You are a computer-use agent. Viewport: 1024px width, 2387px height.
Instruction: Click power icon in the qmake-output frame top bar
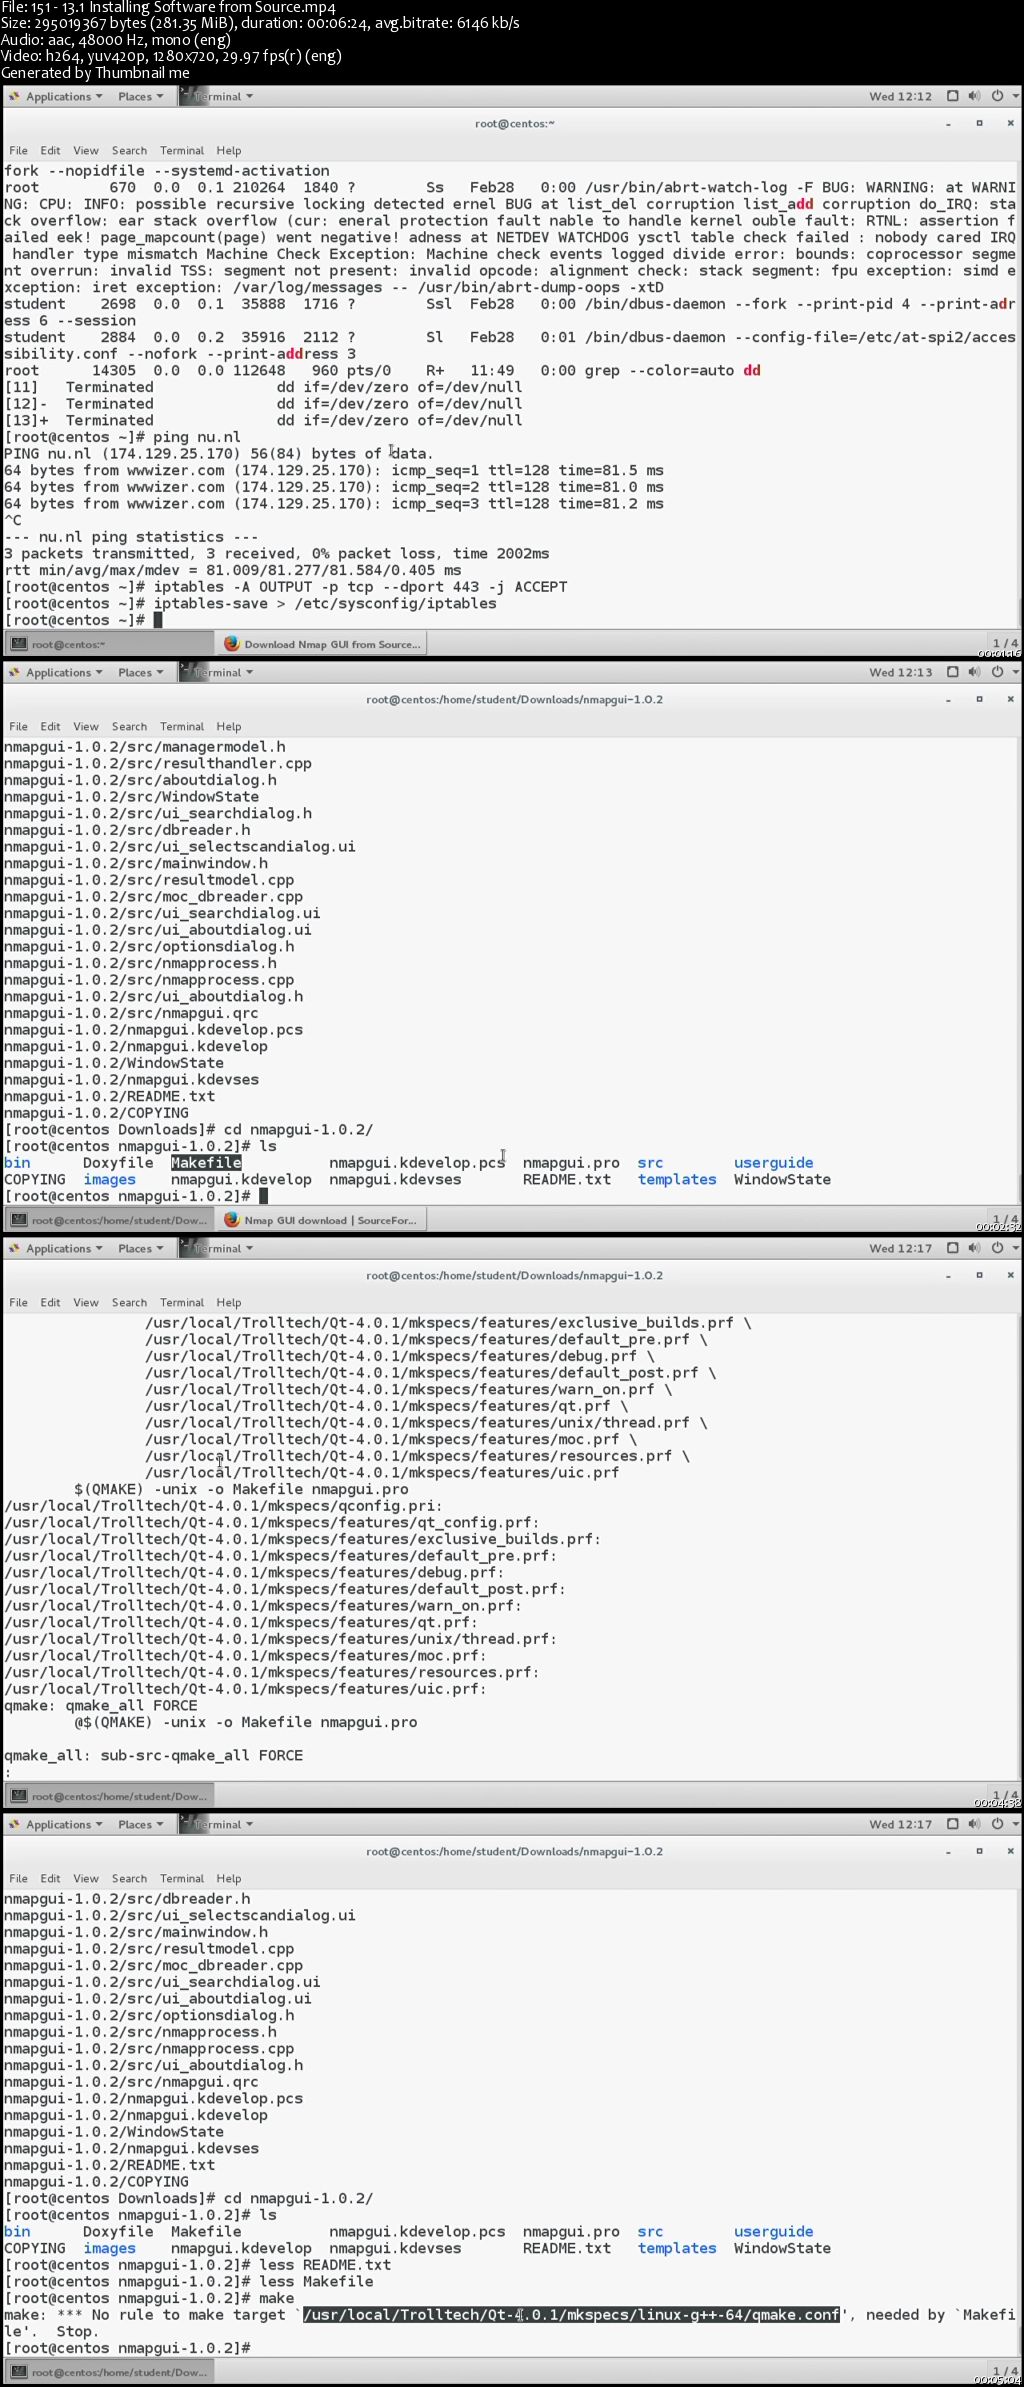point(997,1249)
